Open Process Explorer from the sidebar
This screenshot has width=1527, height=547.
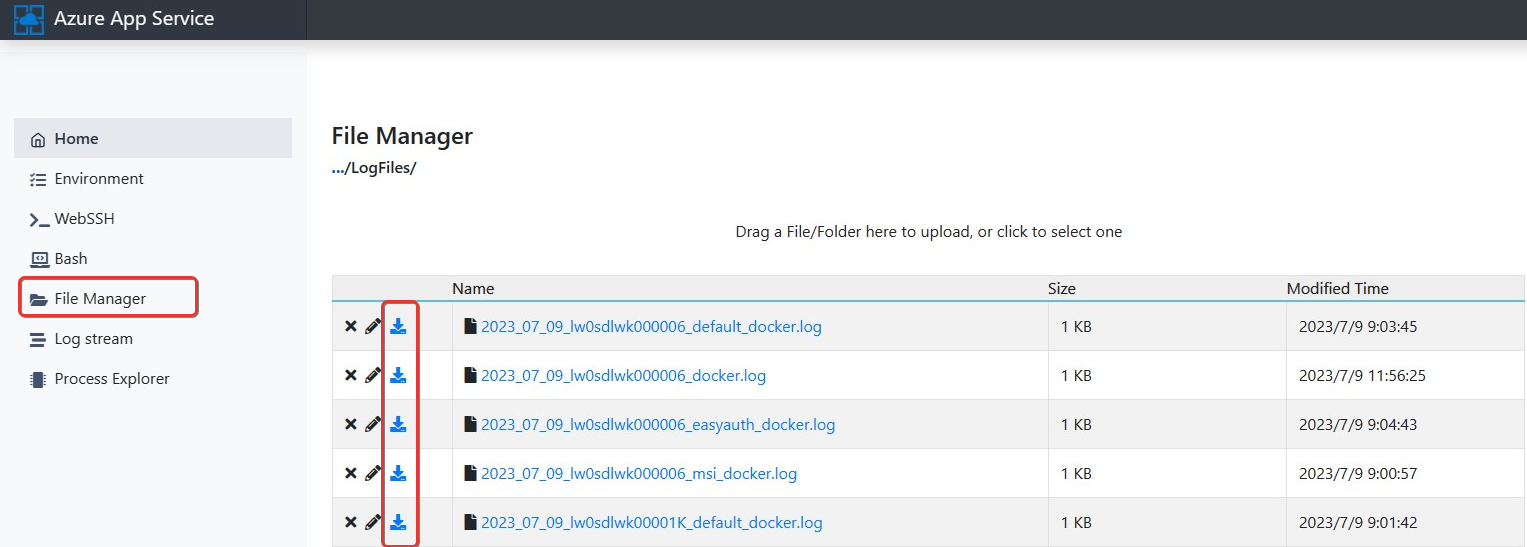[111, 379]
